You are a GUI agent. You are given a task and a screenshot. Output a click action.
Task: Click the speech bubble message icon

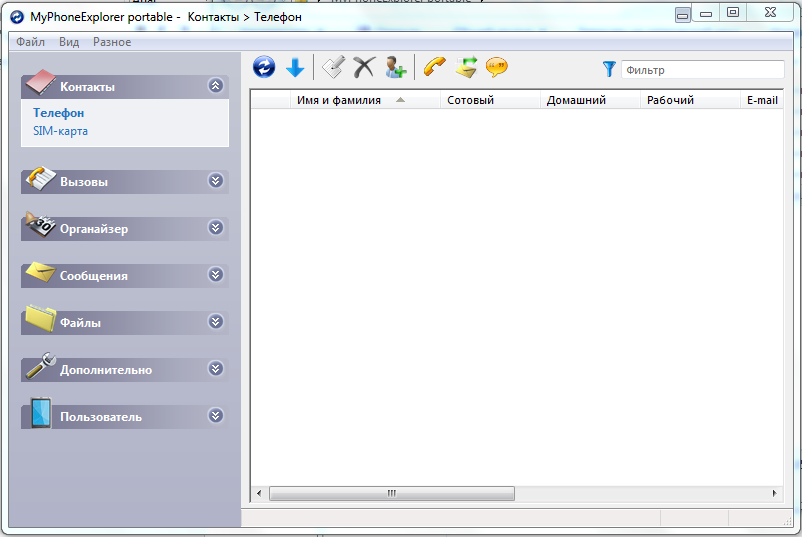point(496,67)
